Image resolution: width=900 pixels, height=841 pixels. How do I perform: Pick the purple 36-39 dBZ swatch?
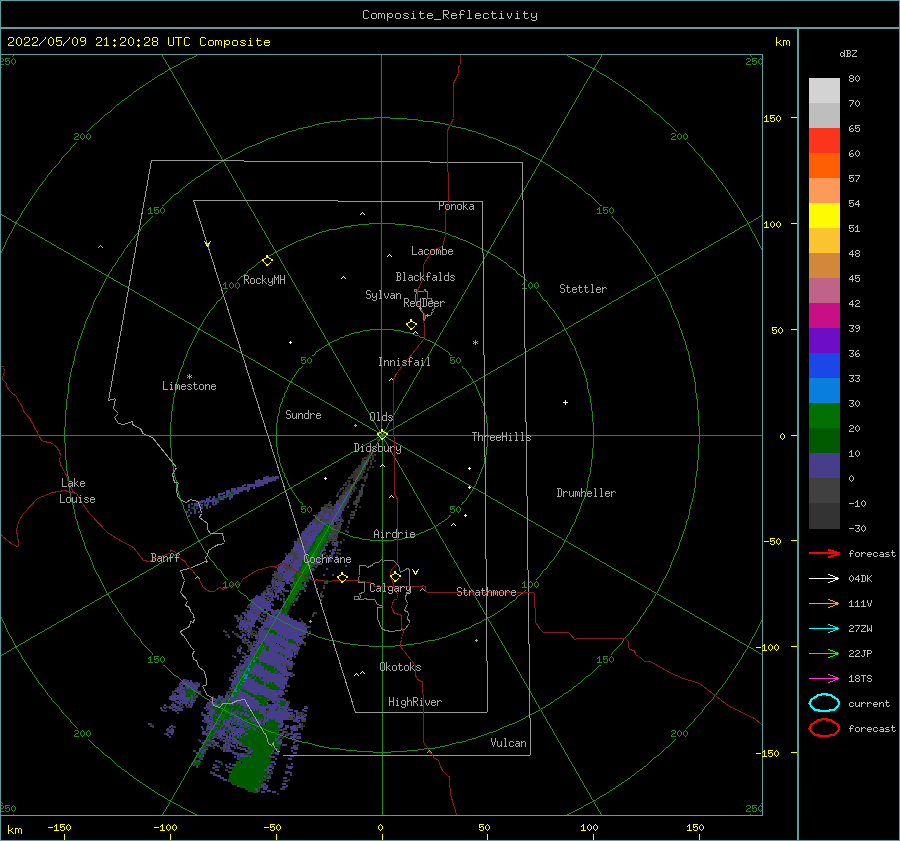[x=824, y=340]
